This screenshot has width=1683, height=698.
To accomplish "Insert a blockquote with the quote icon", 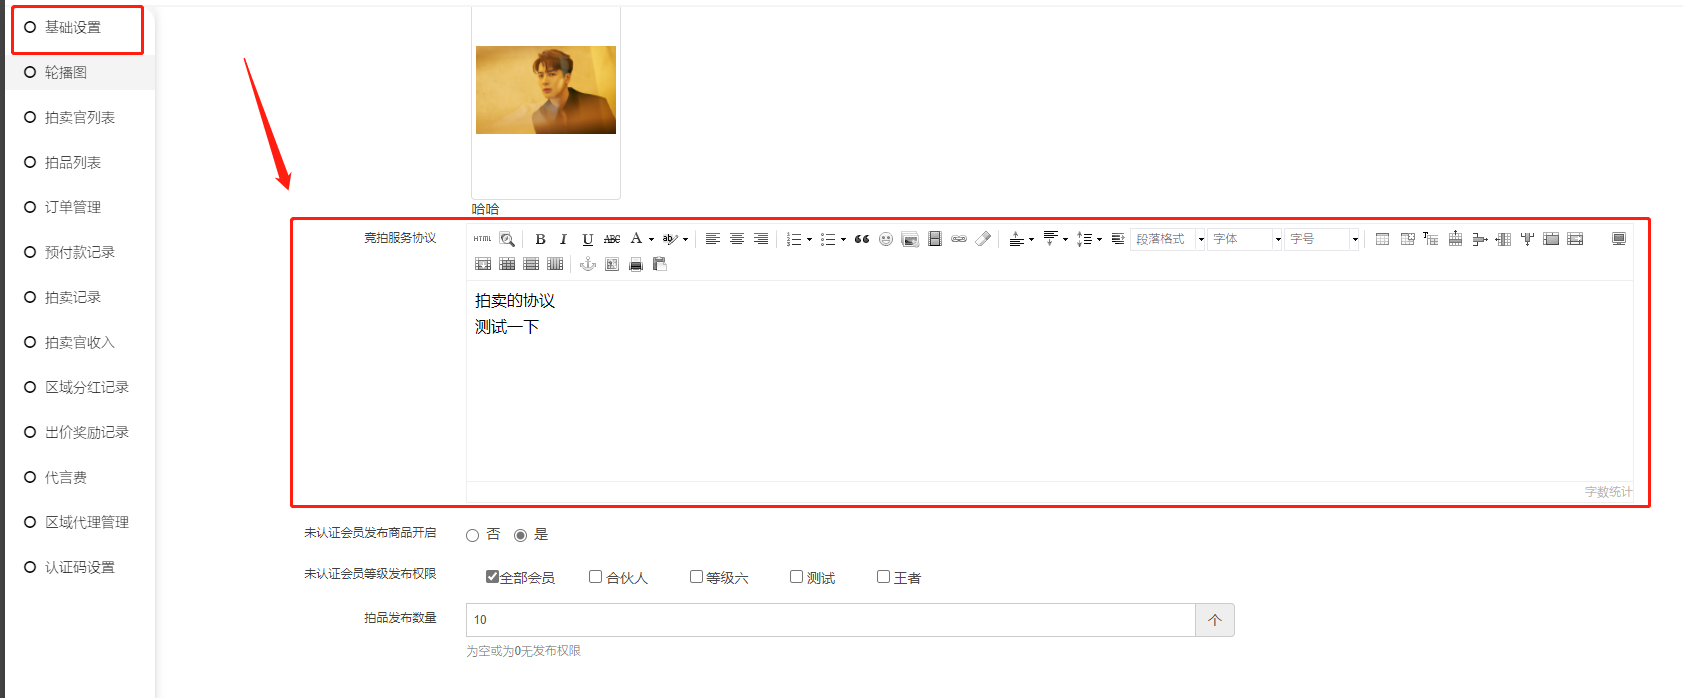I will [x=862, y=239].
